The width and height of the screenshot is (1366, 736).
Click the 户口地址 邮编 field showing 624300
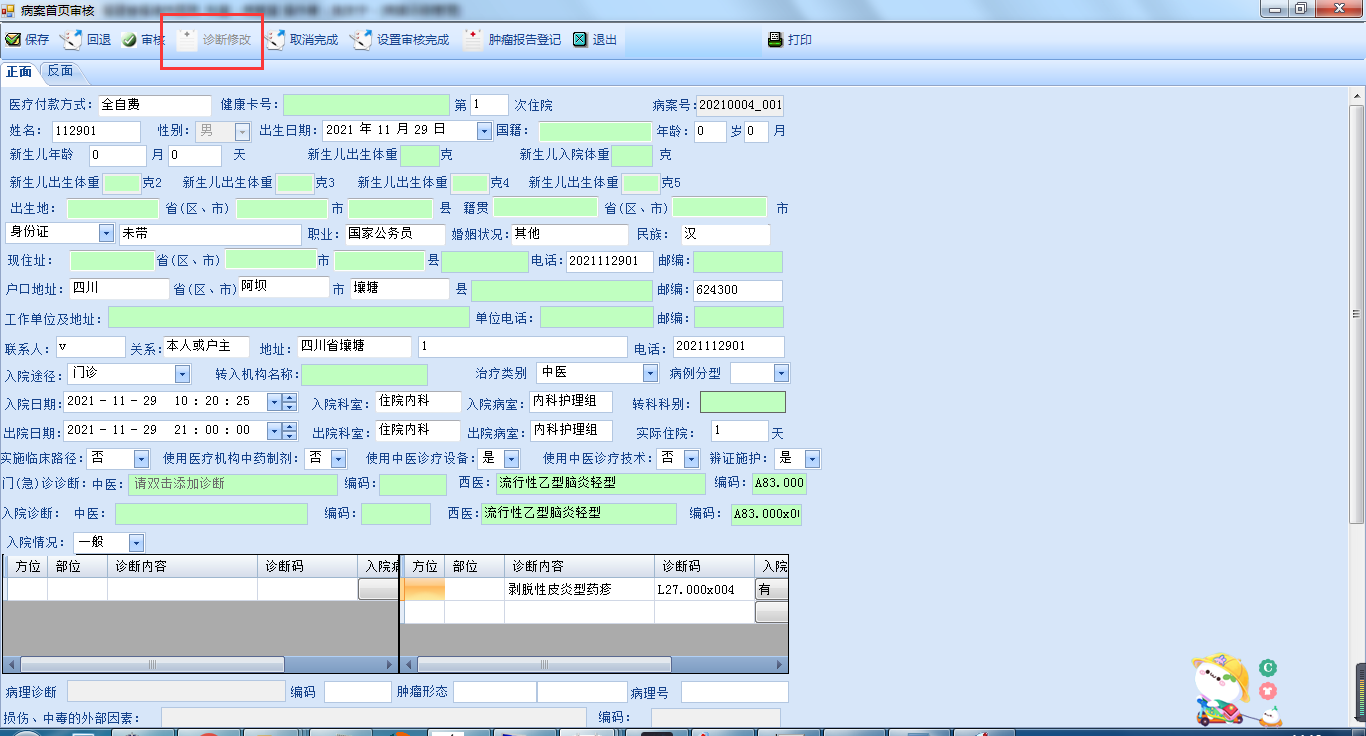[738, 289]
